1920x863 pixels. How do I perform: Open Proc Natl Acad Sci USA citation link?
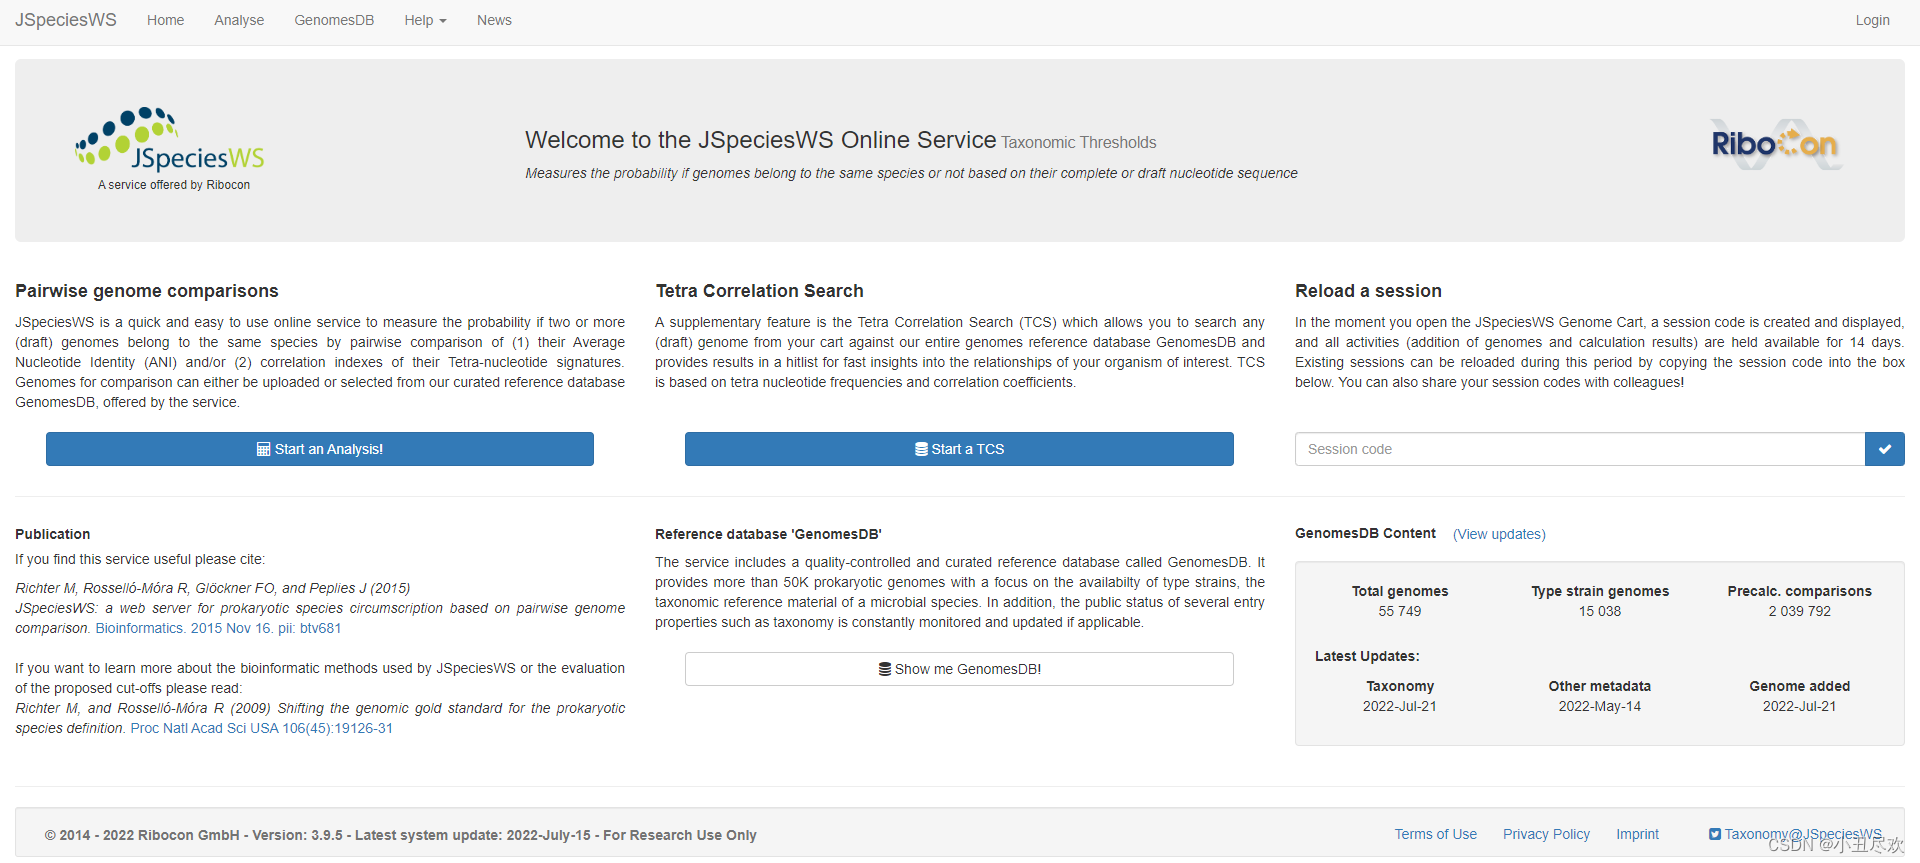click(x=262, y=728)
